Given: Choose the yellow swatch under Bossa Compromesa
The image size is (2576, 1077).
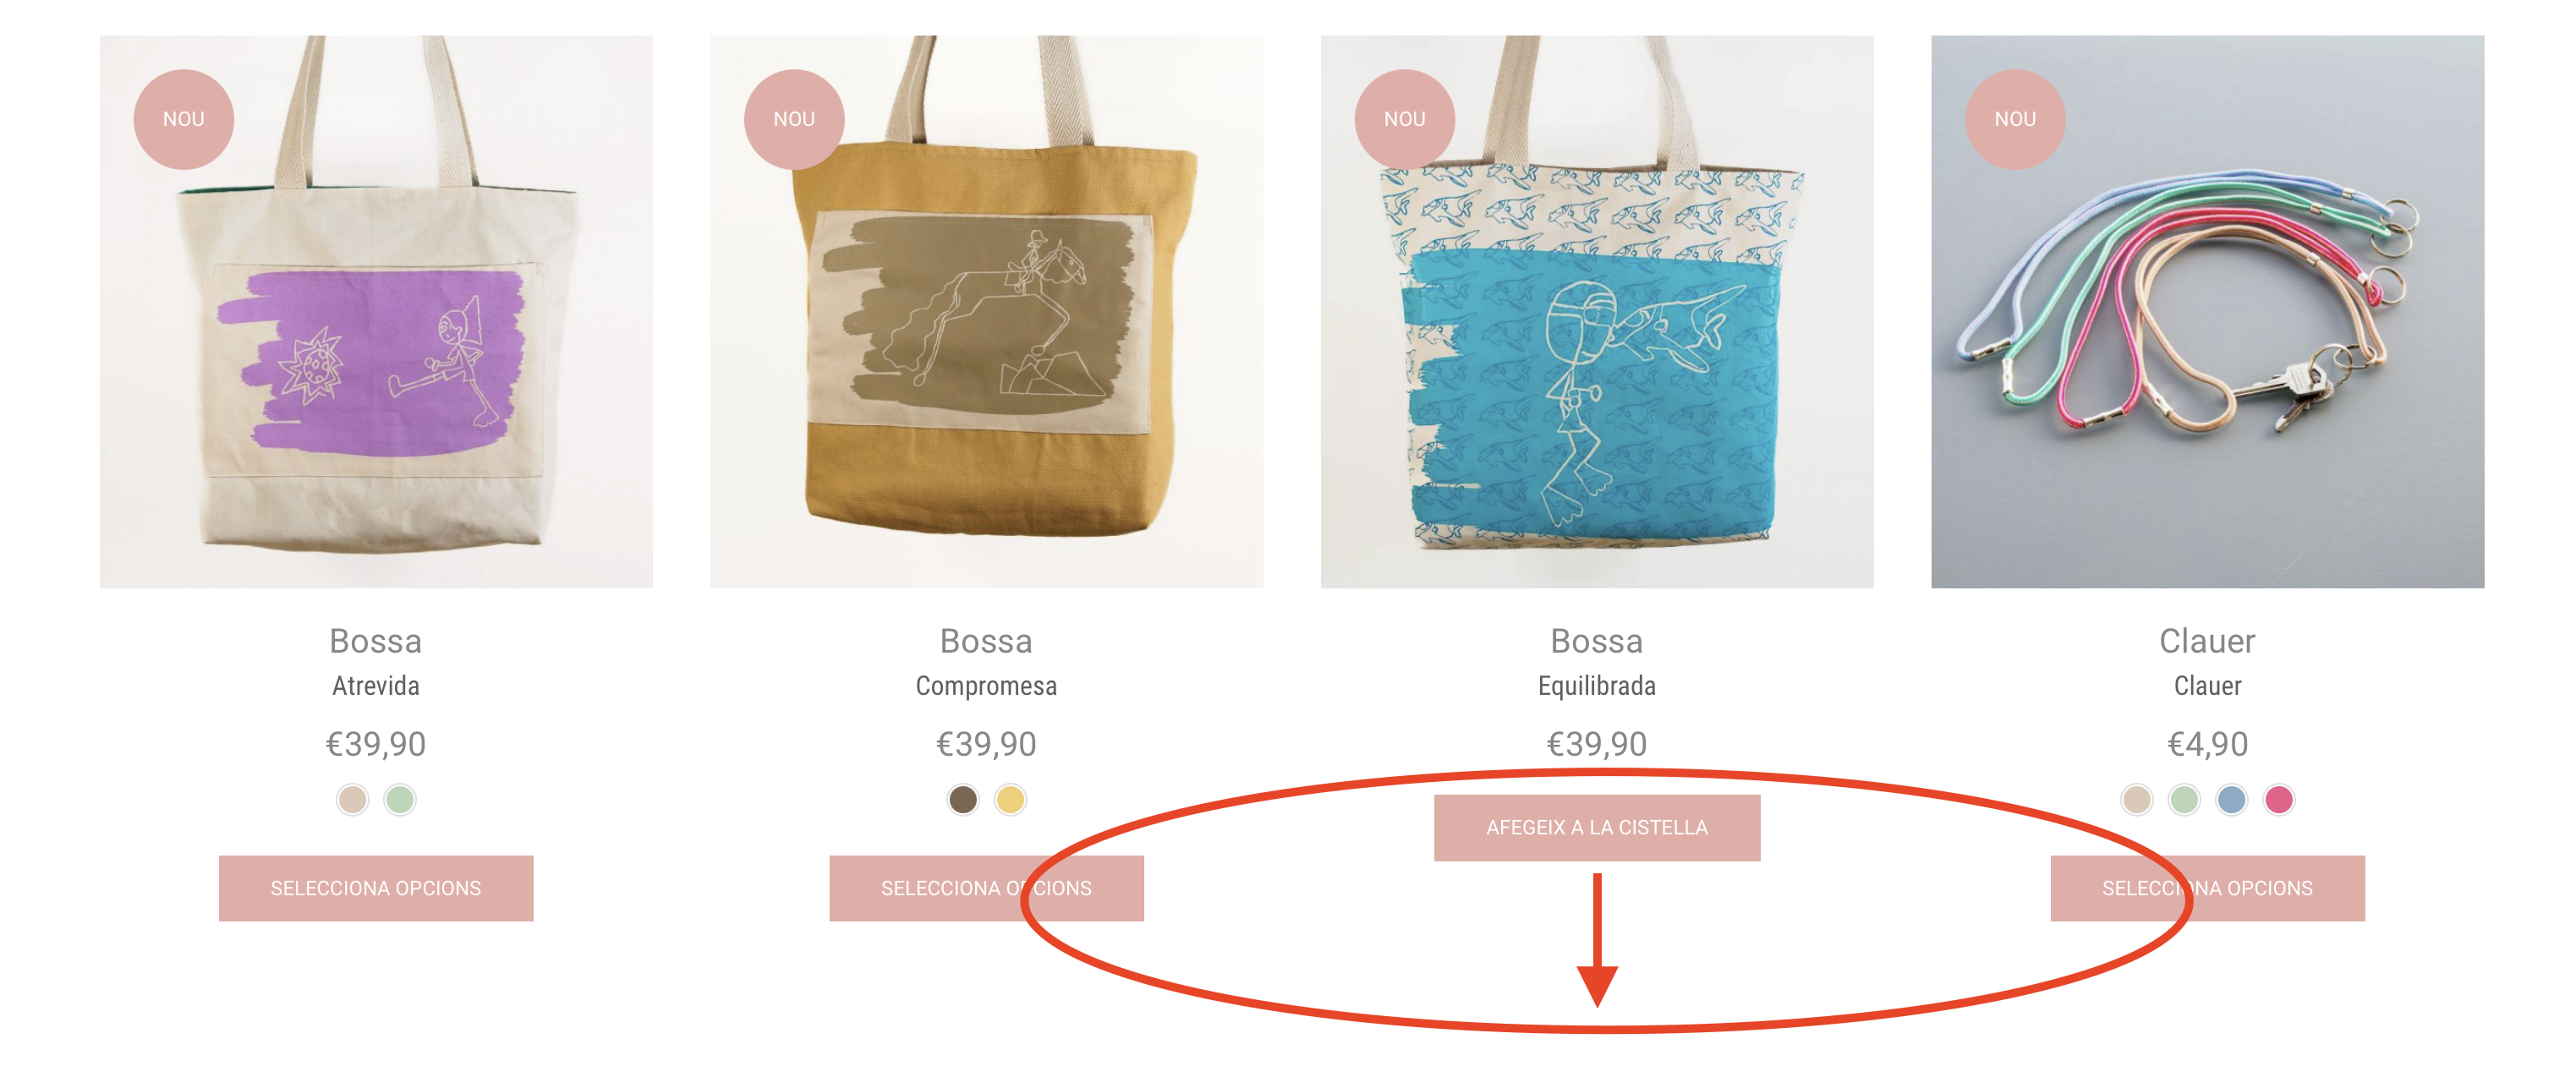Looking at the screenshot, I should 1010,800.
